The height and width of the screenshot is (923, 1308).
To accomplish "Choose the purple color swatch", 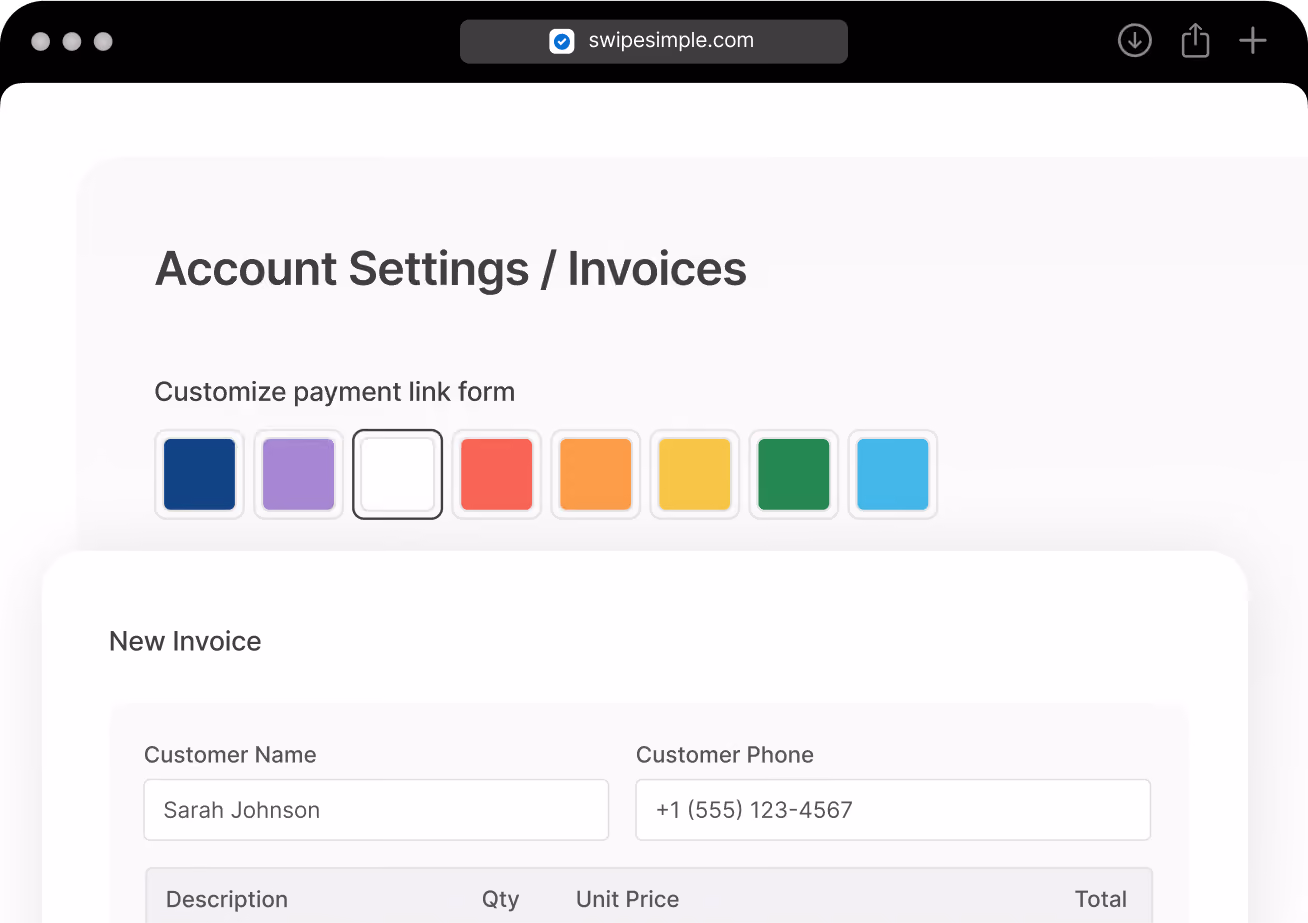I will 299,474.
